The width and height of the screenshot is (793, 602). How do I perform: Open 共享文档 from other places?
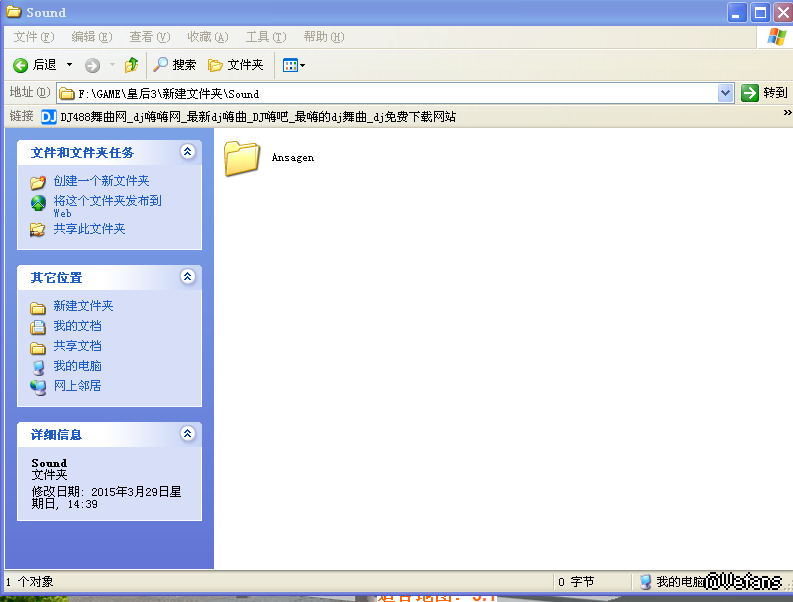(77, 346)
